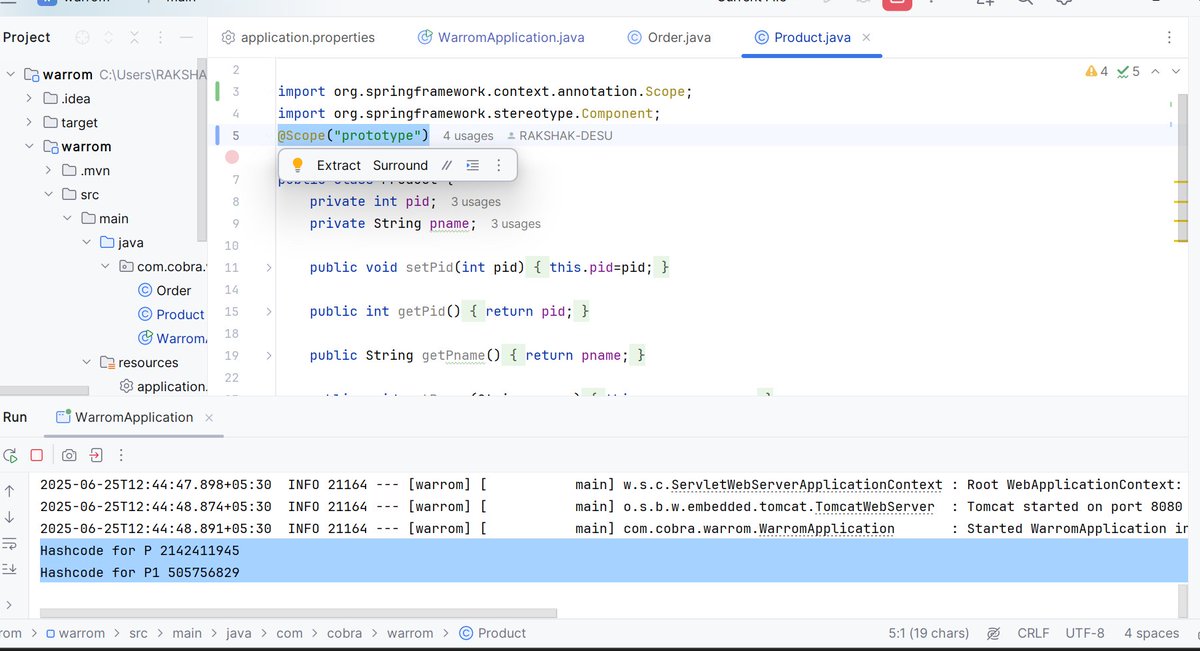Viewport: 1200px width, 651px height.
Task: Click the RAKSHAK-DESU author hint
Action: (x=559, y=135)
